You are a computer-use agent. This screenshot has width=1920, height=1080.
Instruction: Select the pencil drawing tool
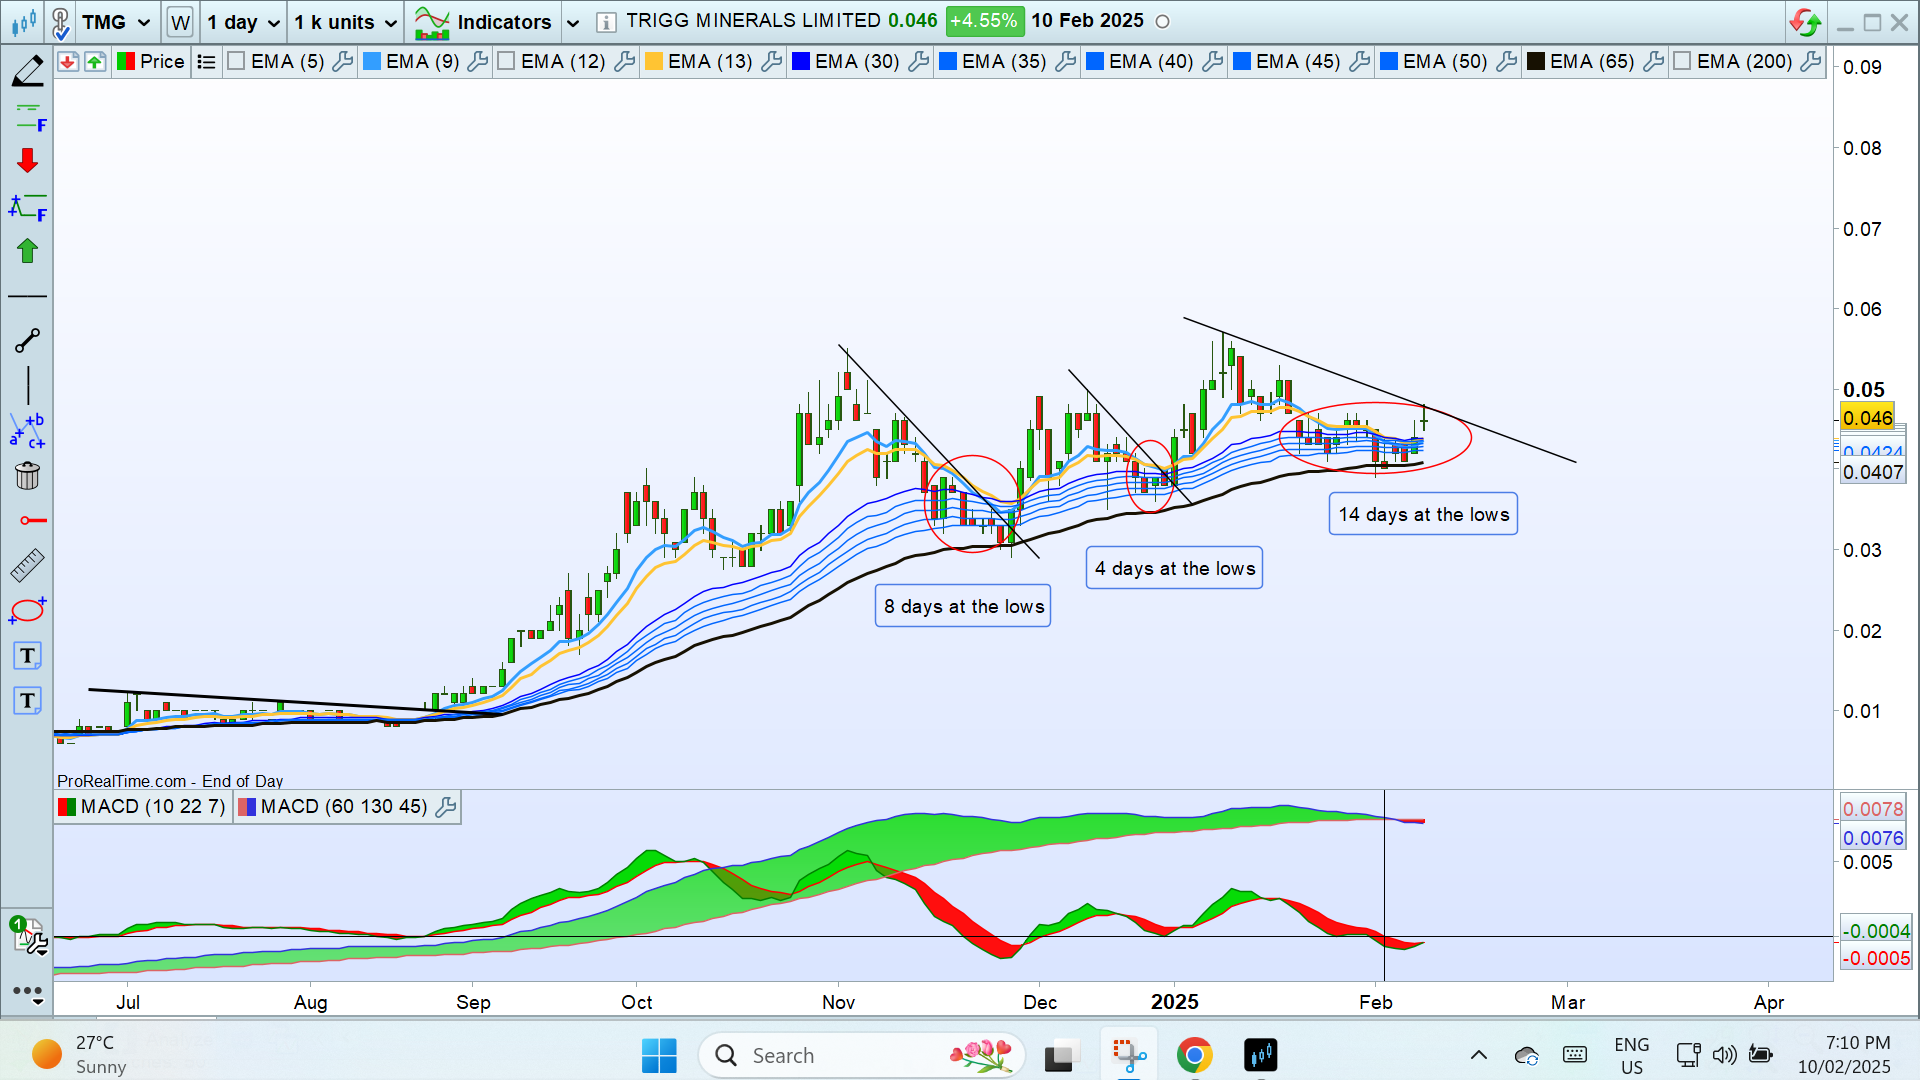[27, 70]
